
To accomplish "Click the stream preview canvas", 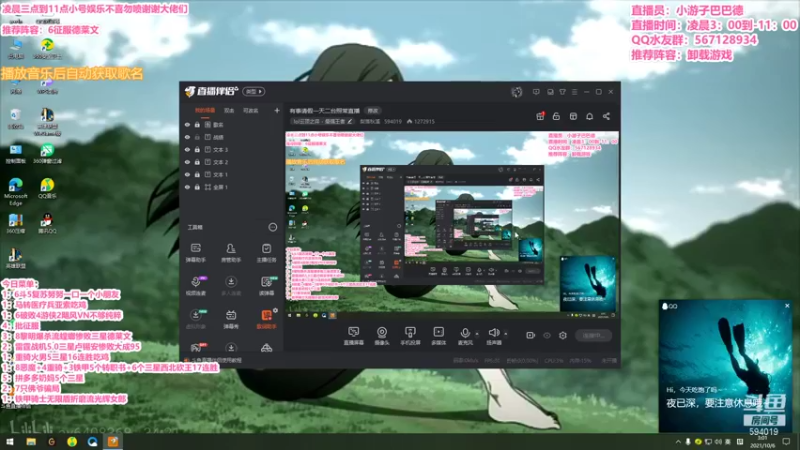I will point(452,225).
